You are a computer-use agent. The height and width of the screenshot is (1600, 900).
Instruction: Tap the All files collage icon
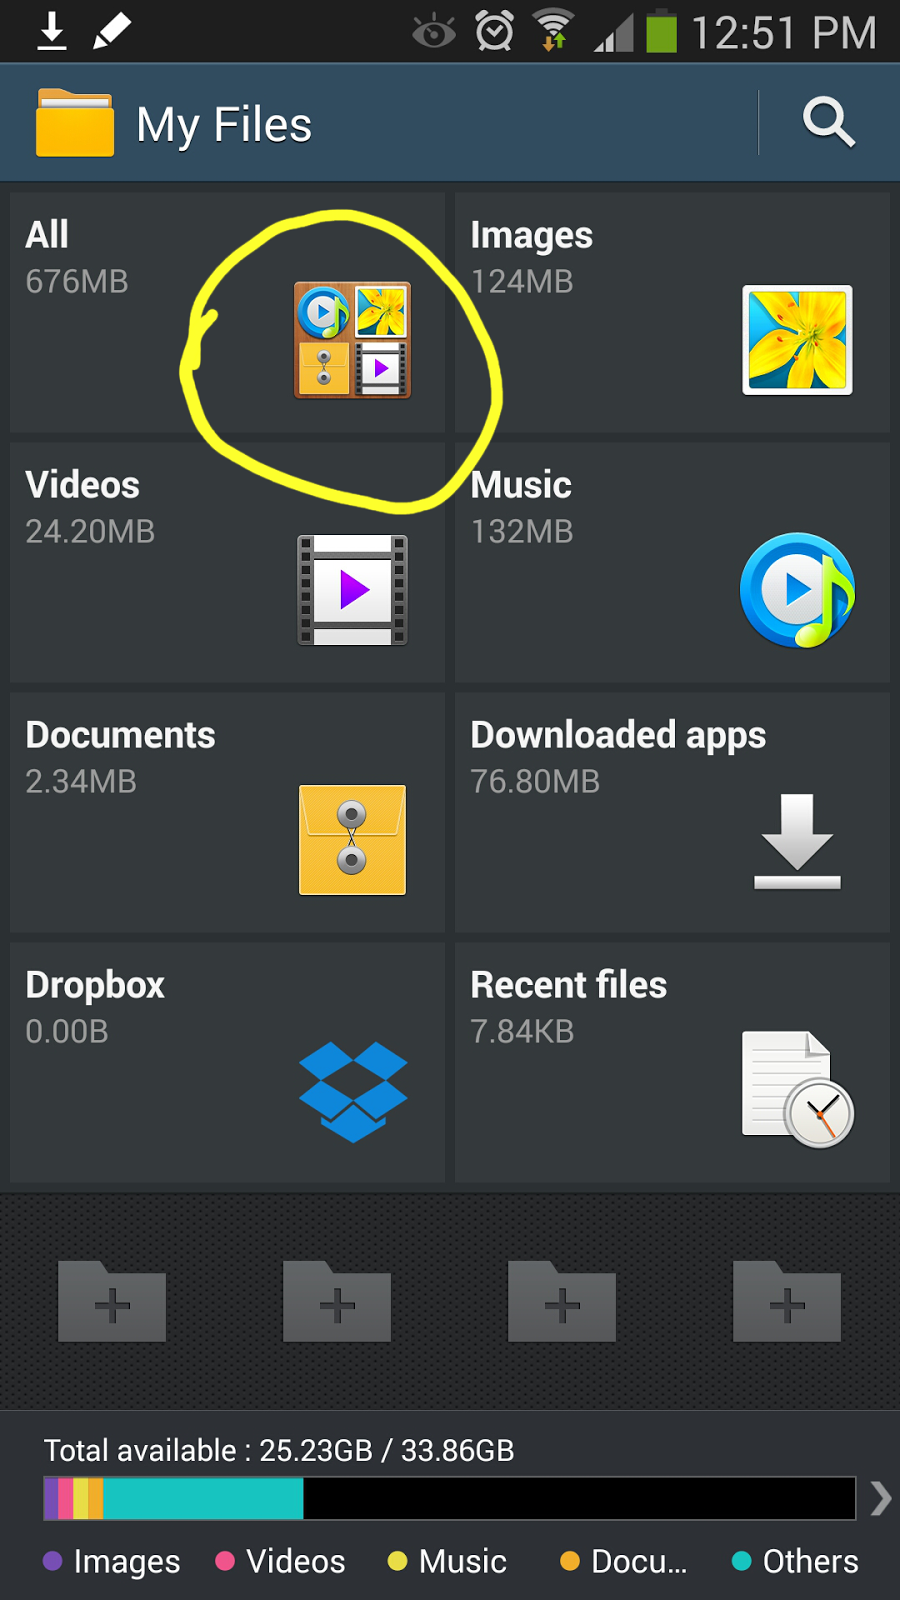(x=352, y=340)
